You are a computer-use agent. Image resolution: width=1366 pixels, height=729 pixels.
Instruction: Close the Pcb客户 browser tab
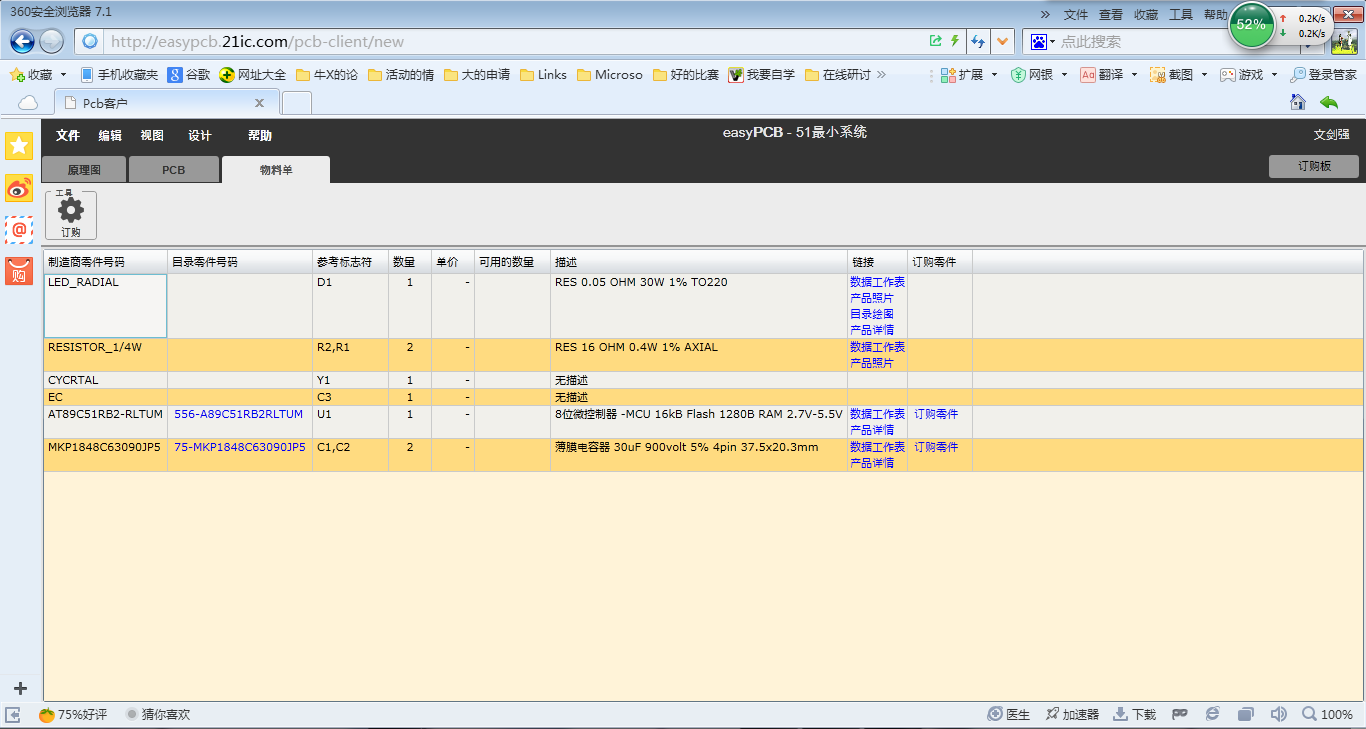pos(259,103)
